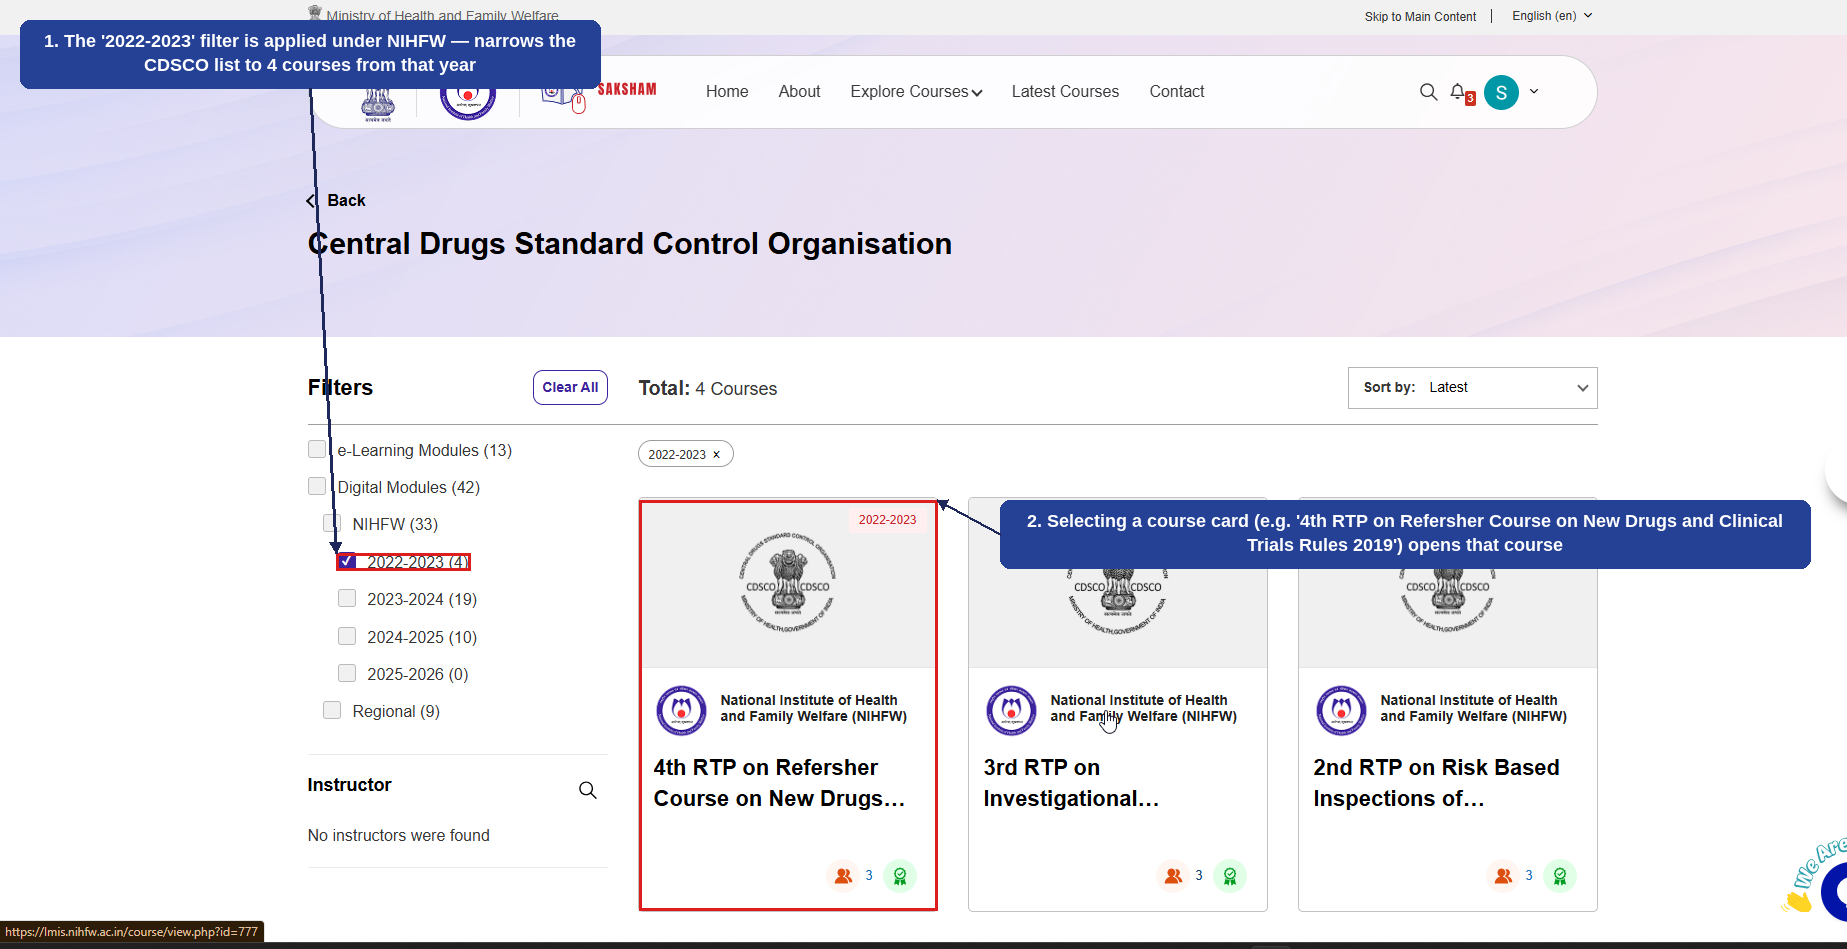Click the Skip to Main Content link
Screen dimensions: 1847x949
point(1420,17)
